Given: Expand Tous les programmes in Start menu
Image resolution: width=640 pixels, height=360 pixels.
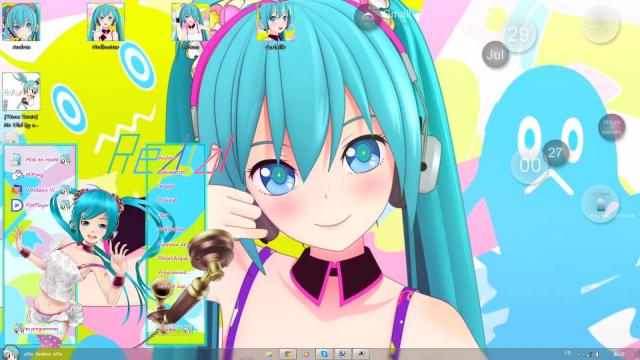Looking at the screenshot, I should [x=39, y=329].
